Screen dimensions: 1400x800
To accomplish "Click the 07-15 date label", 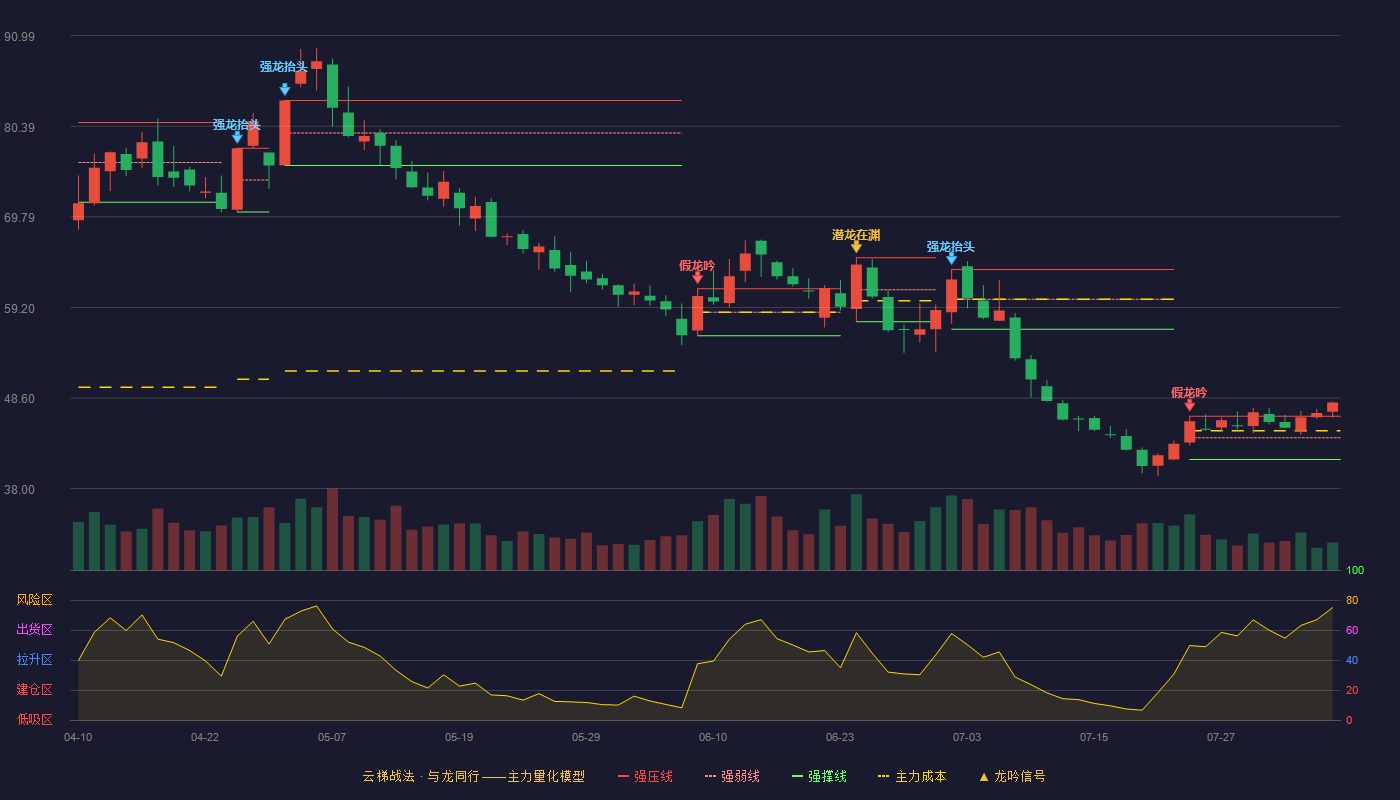I will click(1094, 737).
